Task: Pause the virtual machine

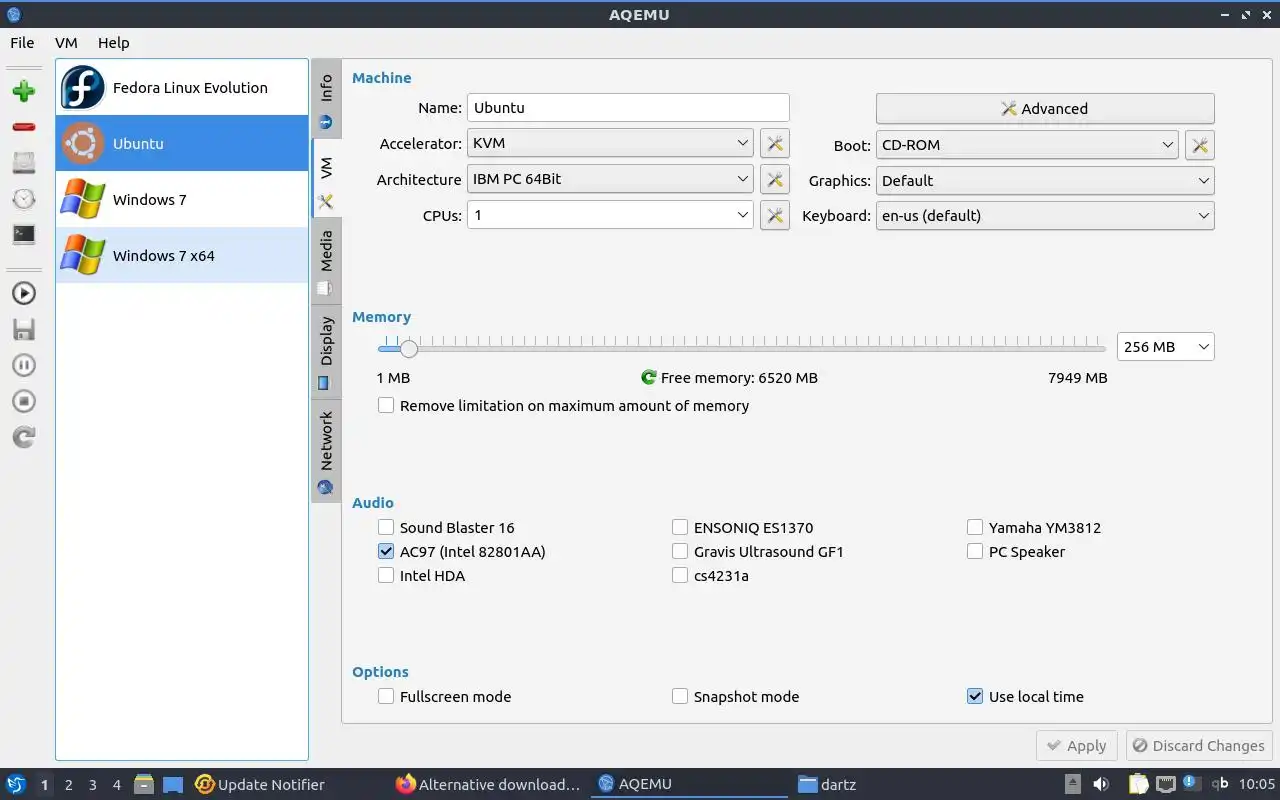Action: (x=24, y=365)
